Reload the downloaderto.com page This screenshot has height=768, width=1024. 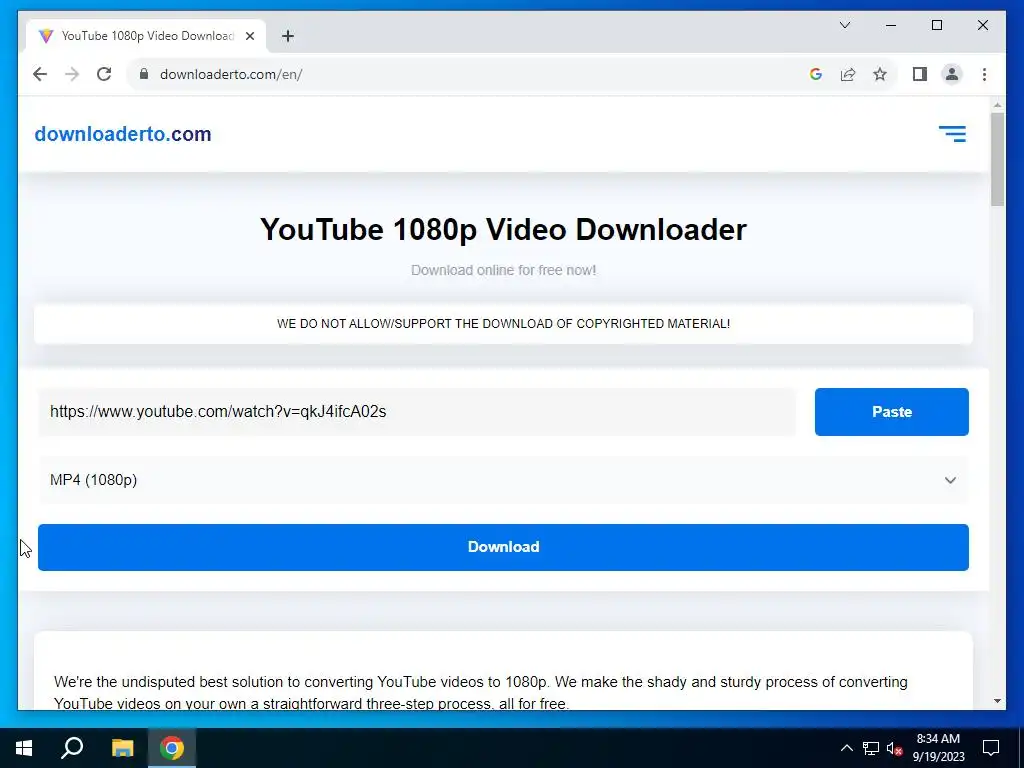[104, 74]
